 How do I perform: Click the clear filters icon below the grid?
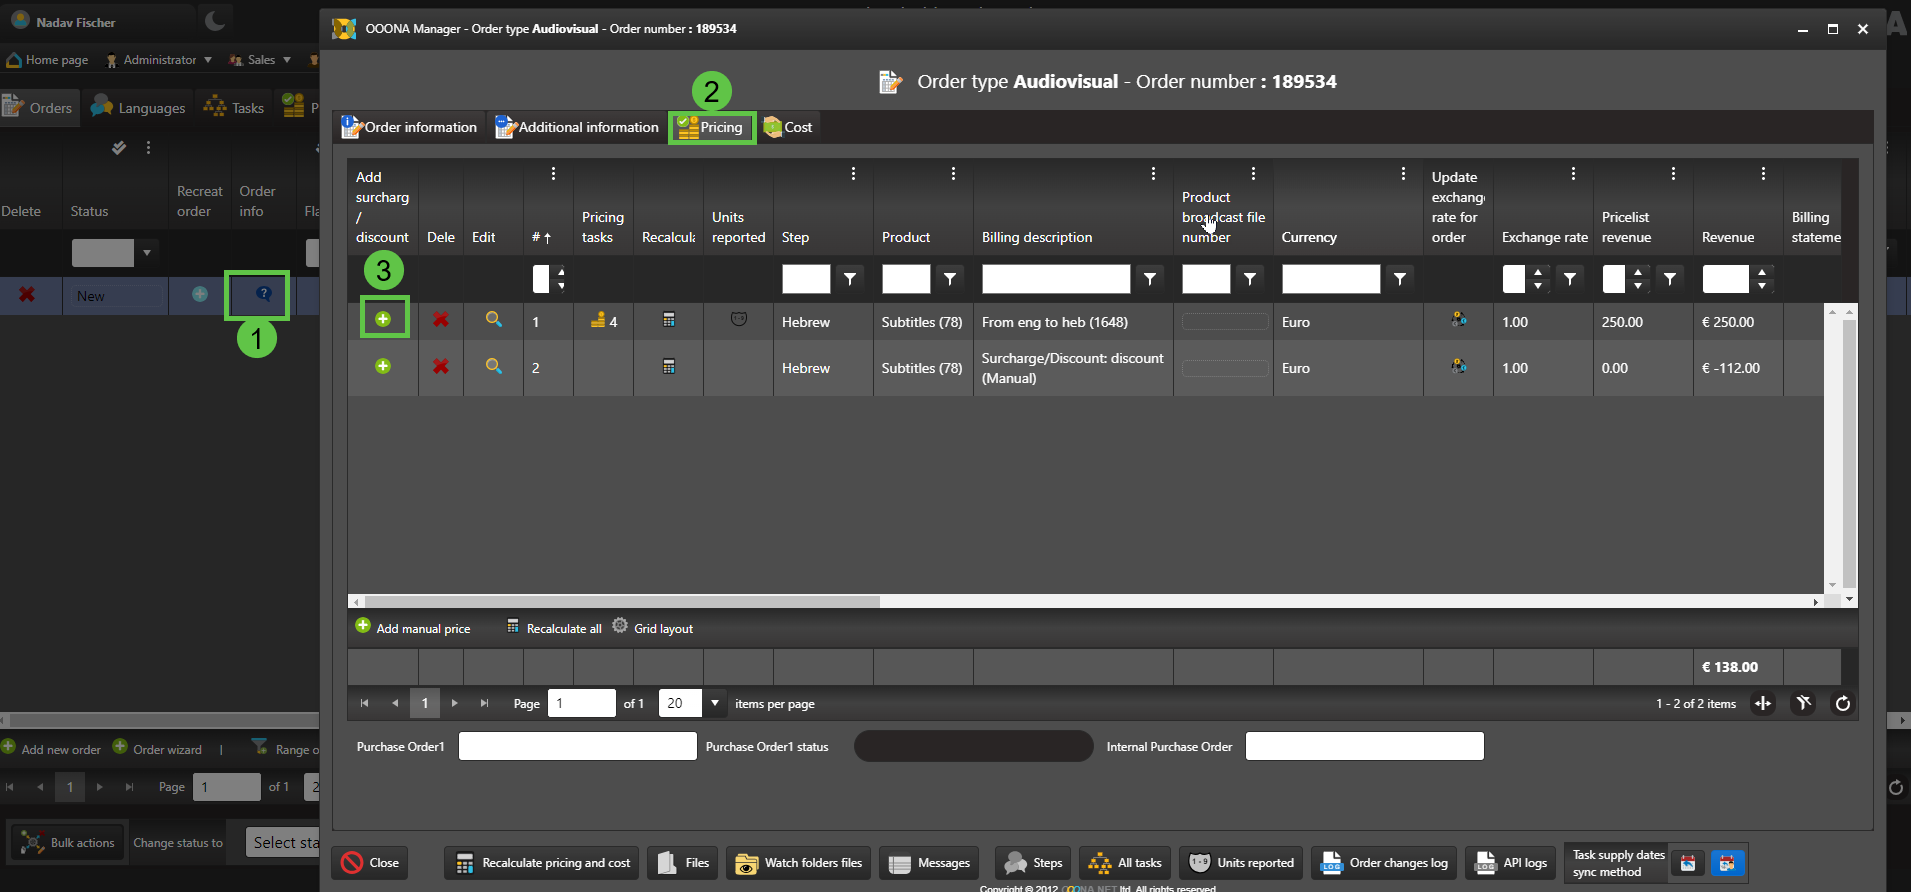1803,703
